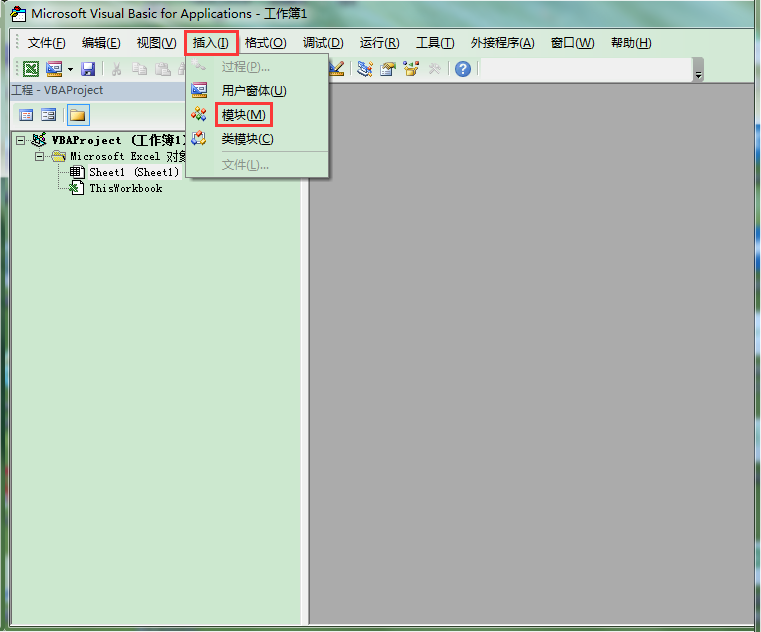
Task: Click the 插入(I) menu
Action: [211, 43]
